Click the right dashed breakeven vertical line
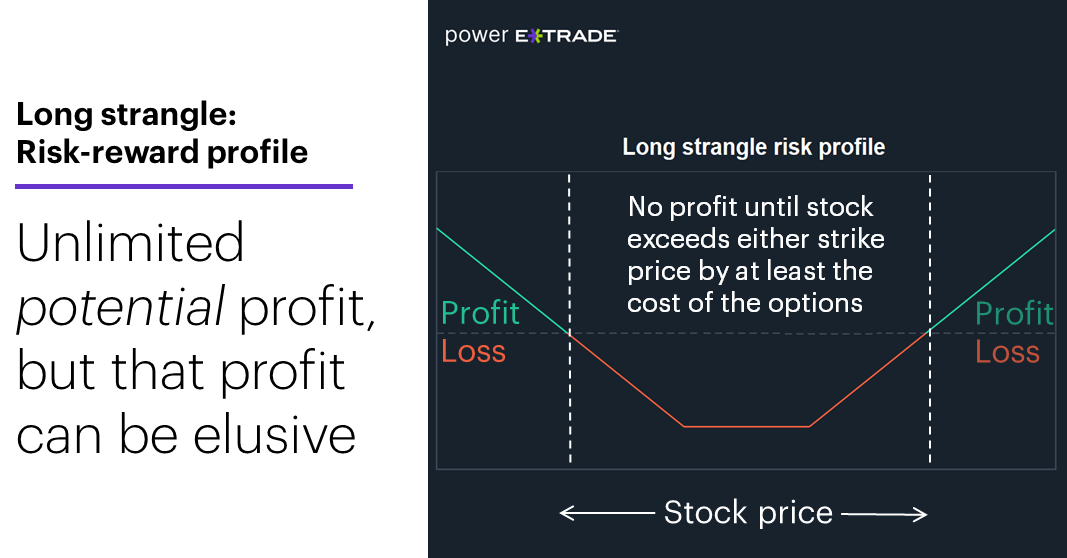The image size is (1067, 558). (930, 320)
